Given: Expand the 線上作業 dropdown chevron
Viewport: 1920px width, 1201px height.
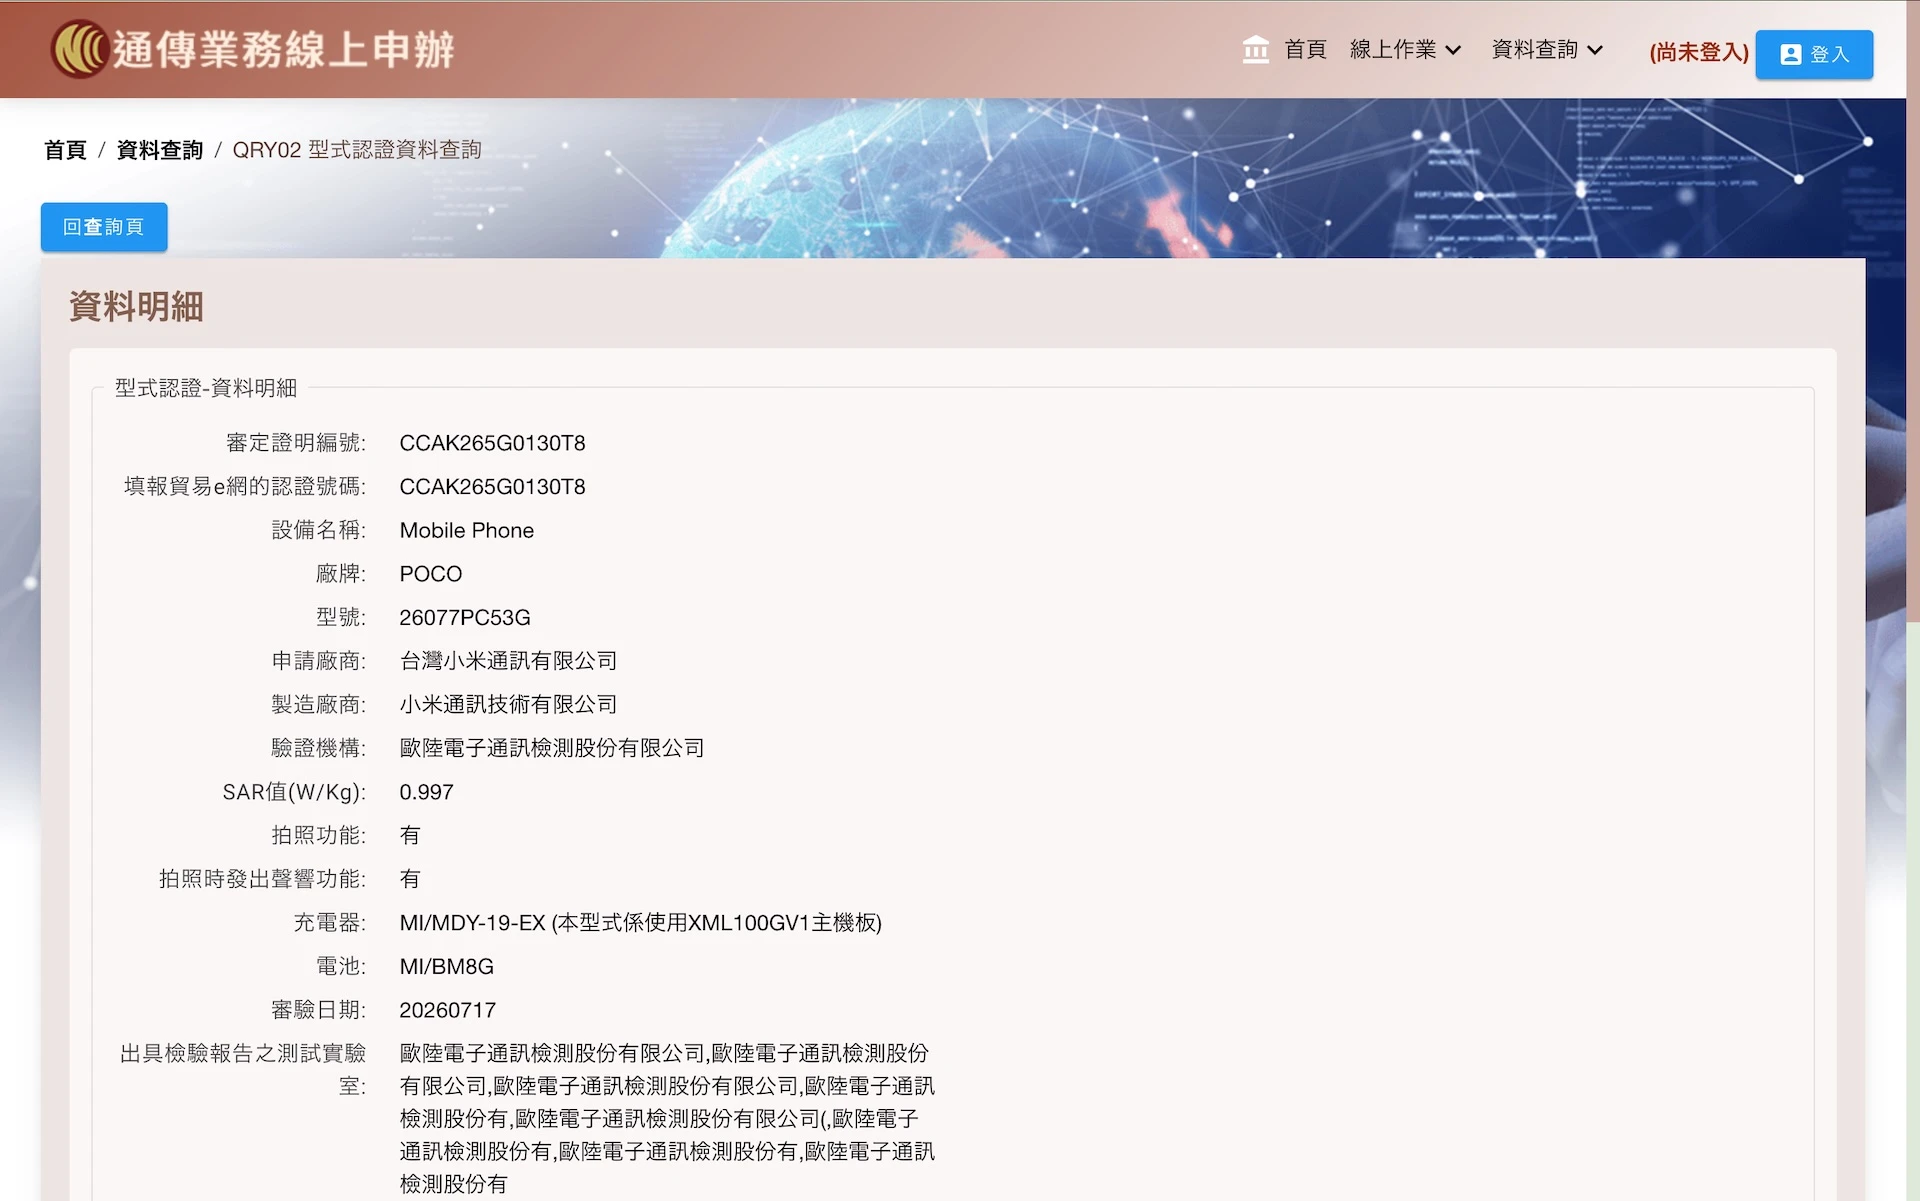Looking at the screenshot, I should click(x=1453, y=50).
